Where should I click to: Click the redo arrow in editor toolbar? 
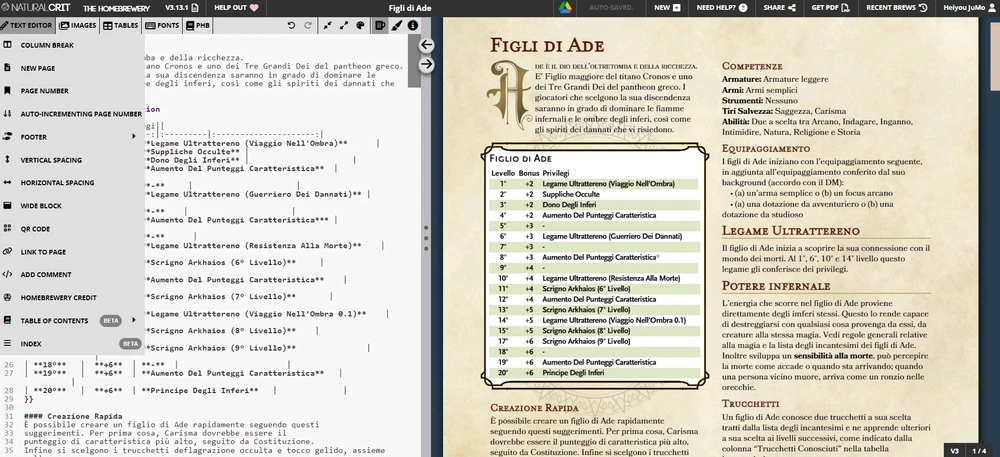pos(310,25)
